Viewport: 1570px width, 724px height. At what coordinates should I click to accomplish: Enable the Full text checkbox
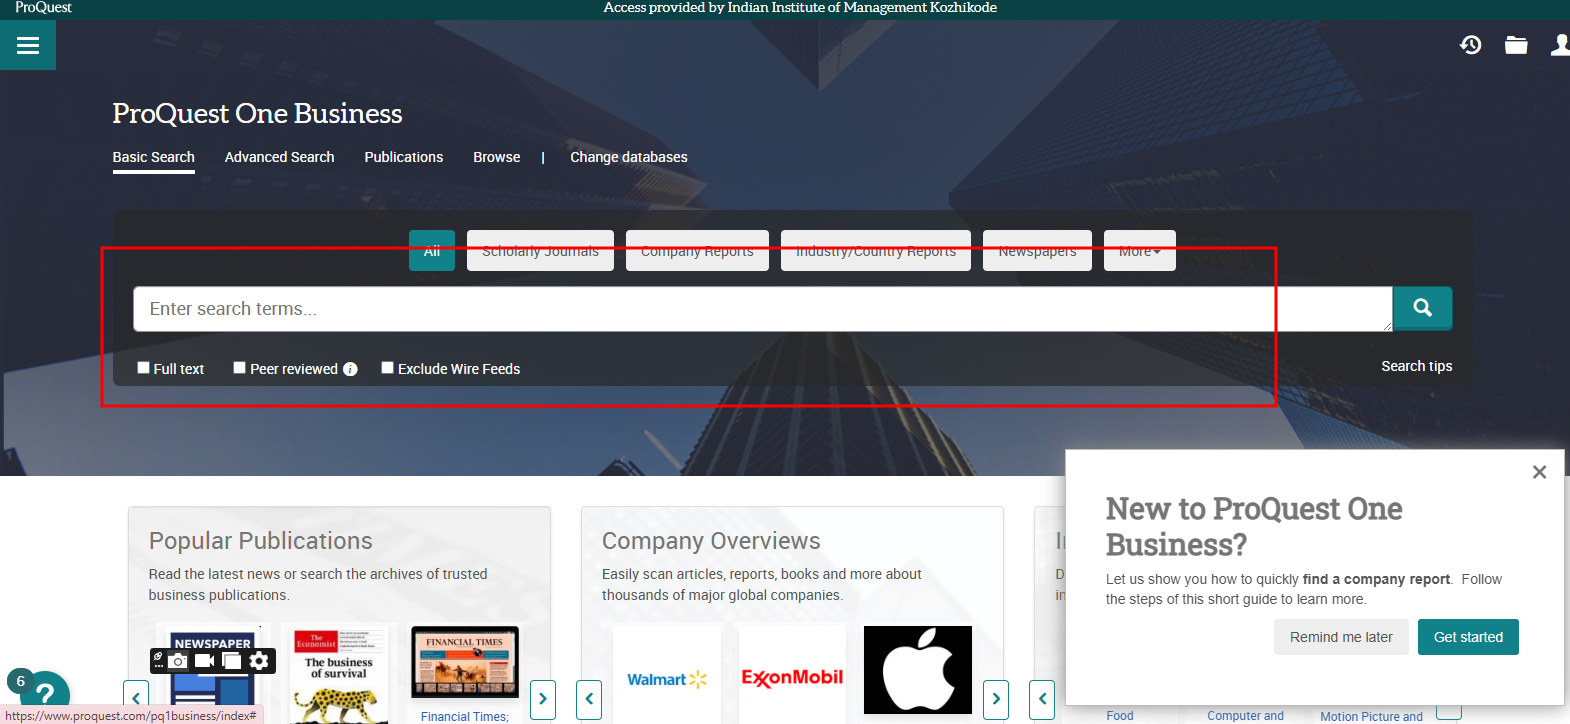(x=144, y=368)
